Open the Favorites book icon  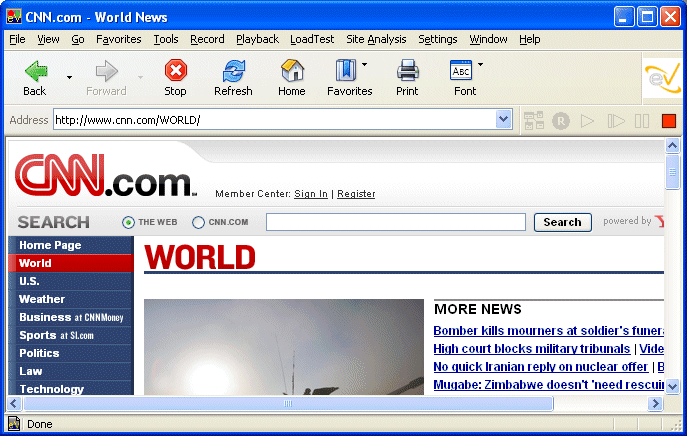[x=346, y=71]
